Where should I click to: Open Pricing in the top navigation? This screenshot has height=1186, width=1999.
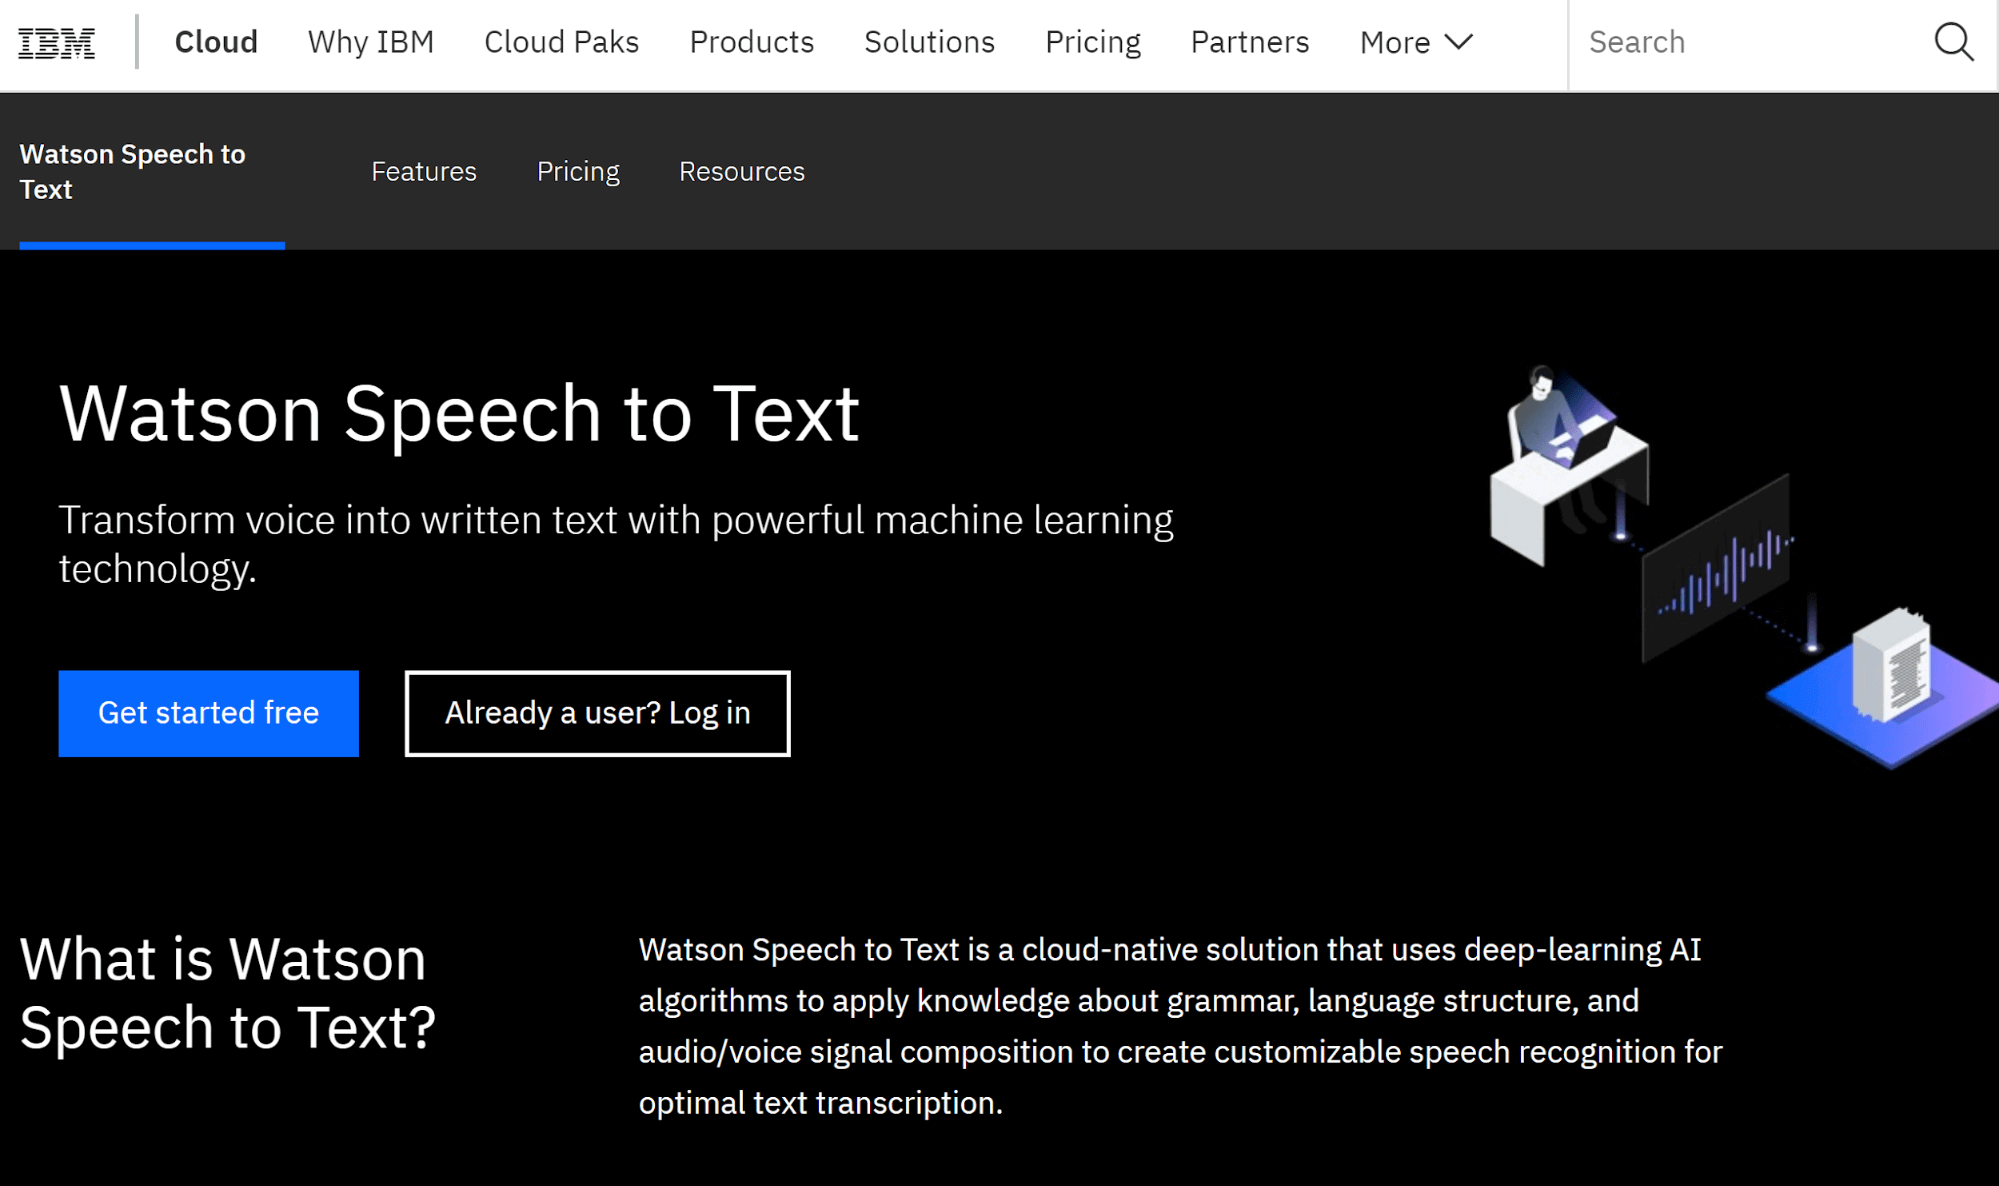click(x=1093, y=42)
